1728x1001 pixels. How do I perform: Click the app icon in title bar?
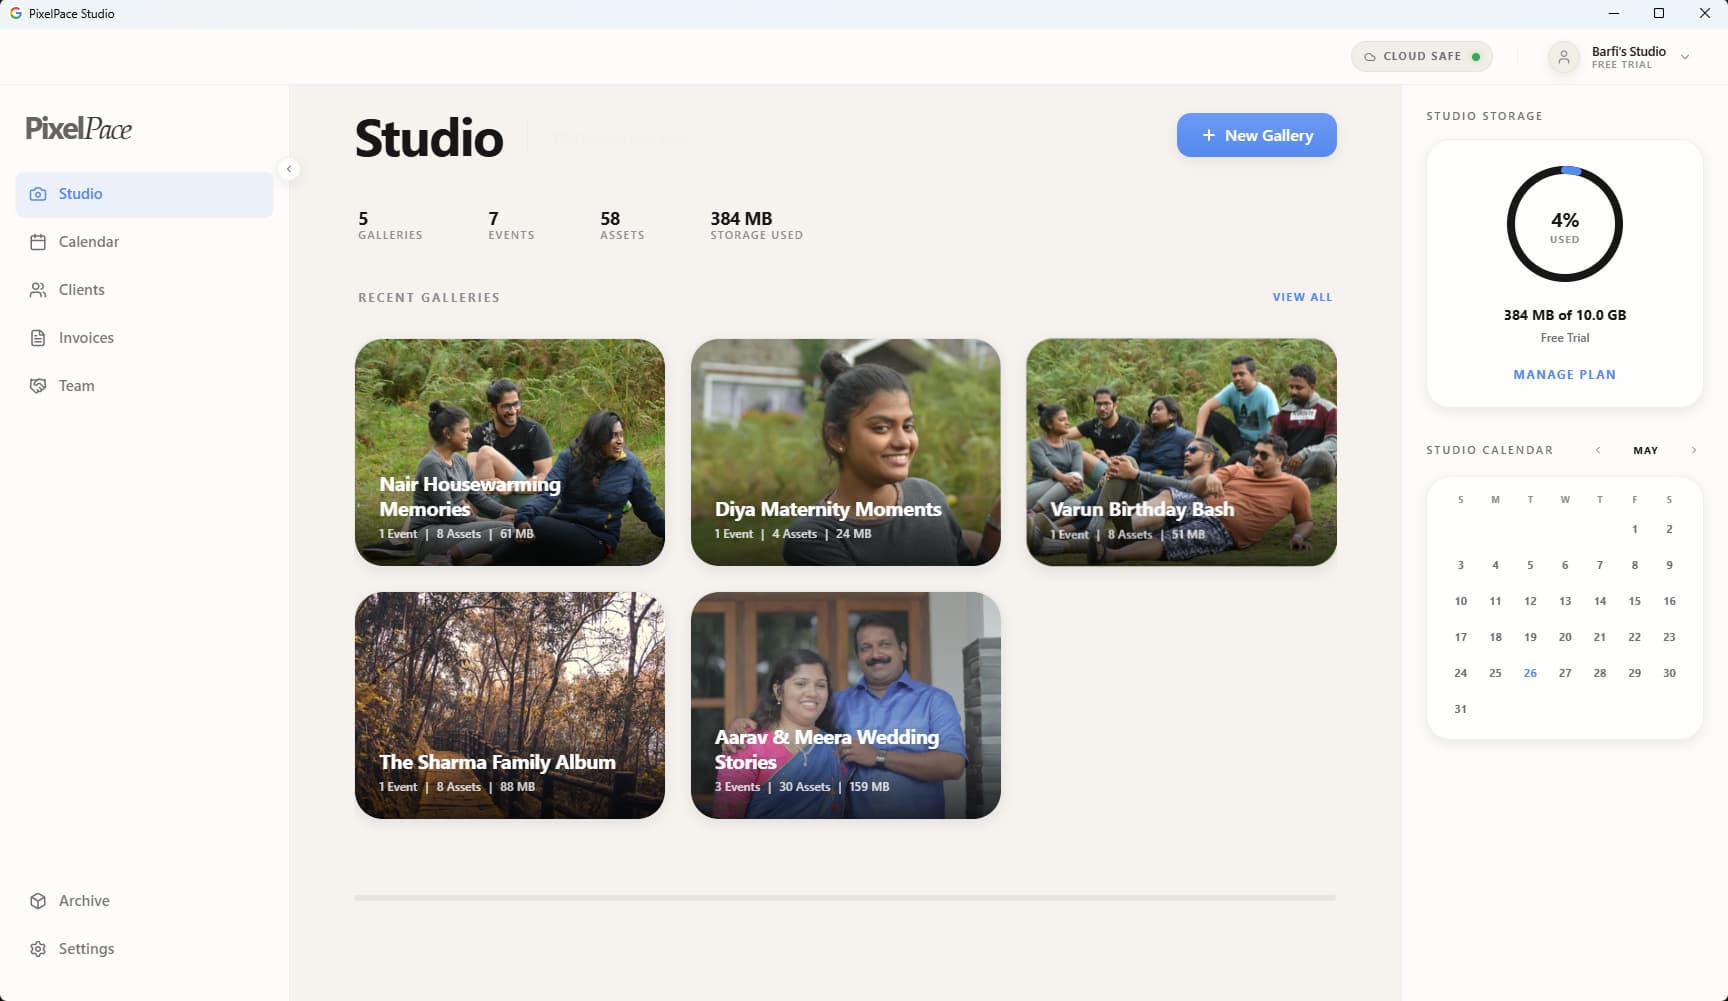click(15, 13)
